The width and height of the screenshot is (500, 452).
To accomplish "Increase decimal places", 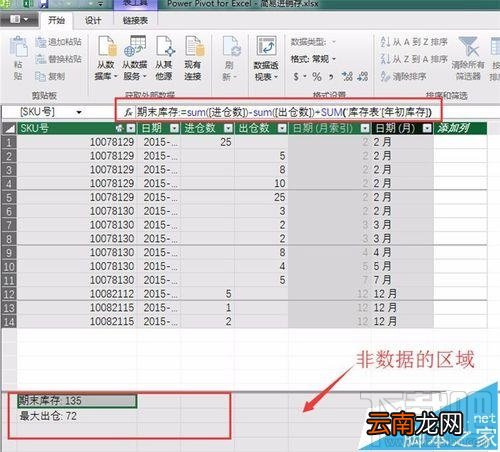I will click(x=347, y=77).
